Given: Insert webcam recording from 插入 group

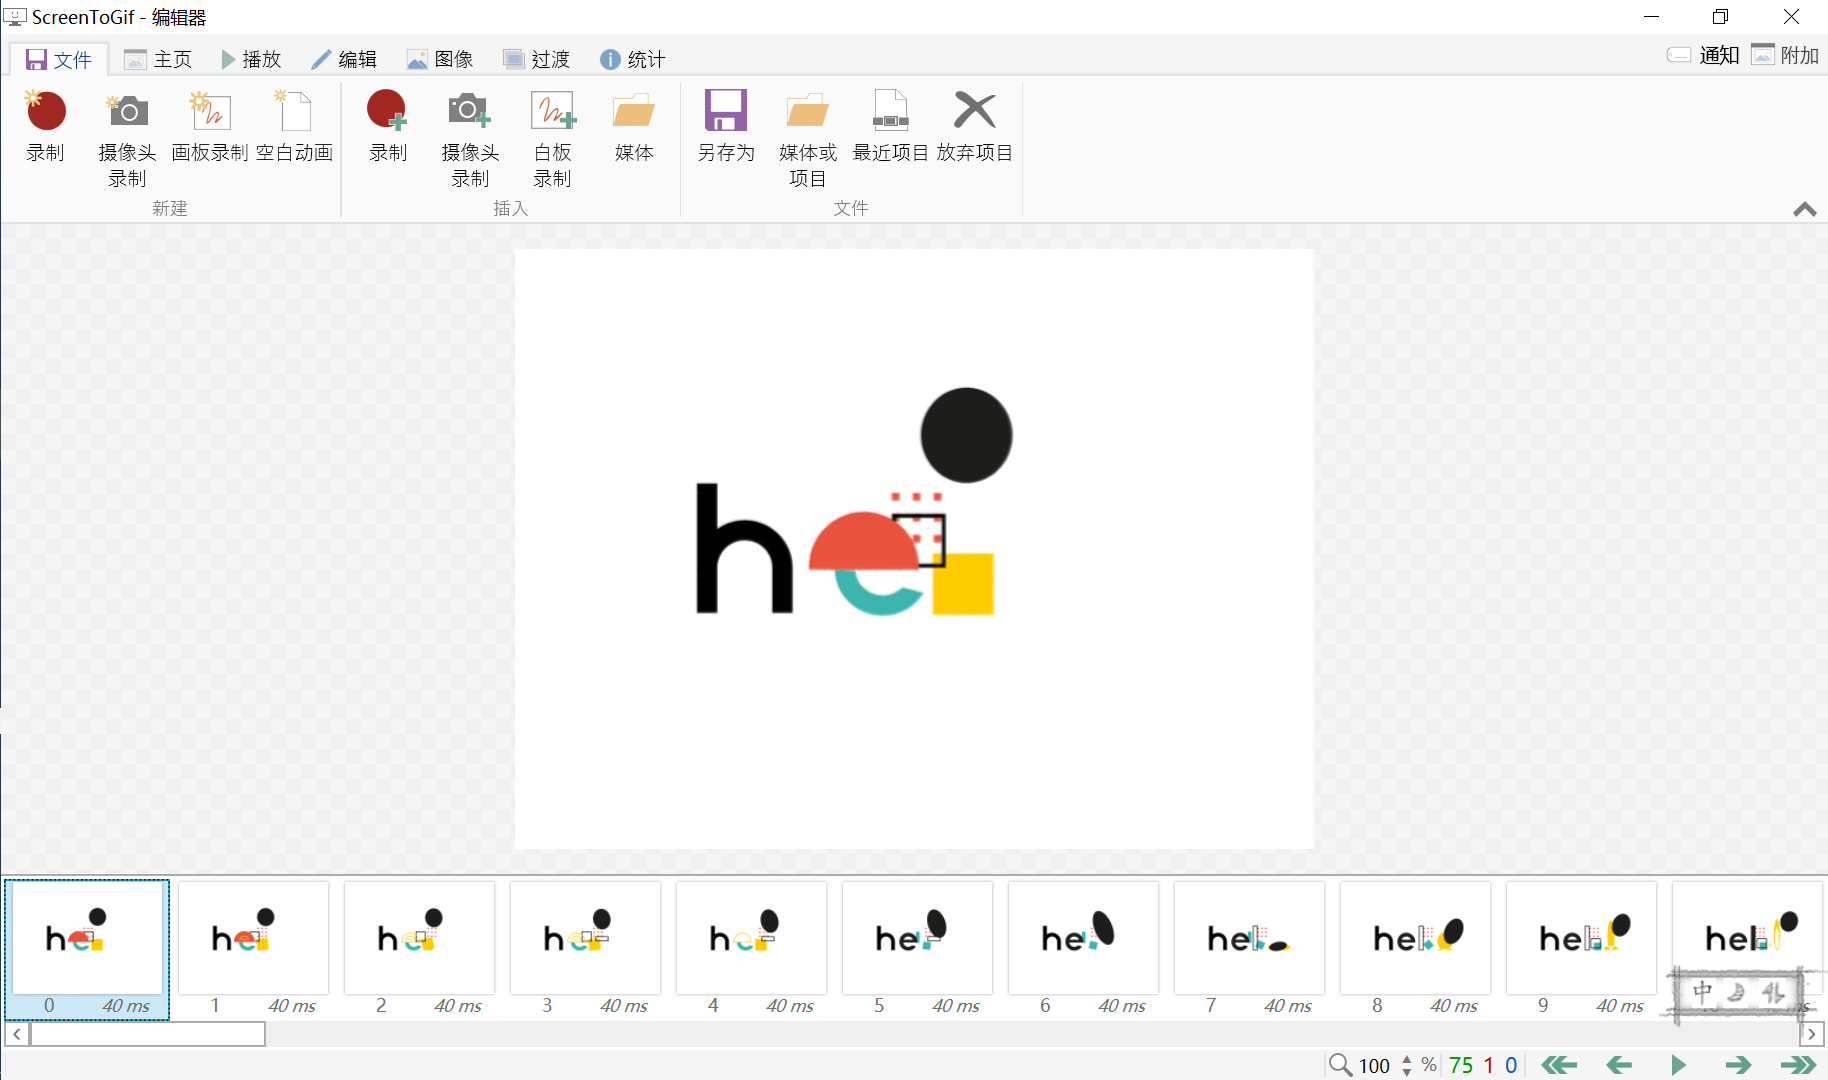Looking at the screenshot, I should (470, 138).
